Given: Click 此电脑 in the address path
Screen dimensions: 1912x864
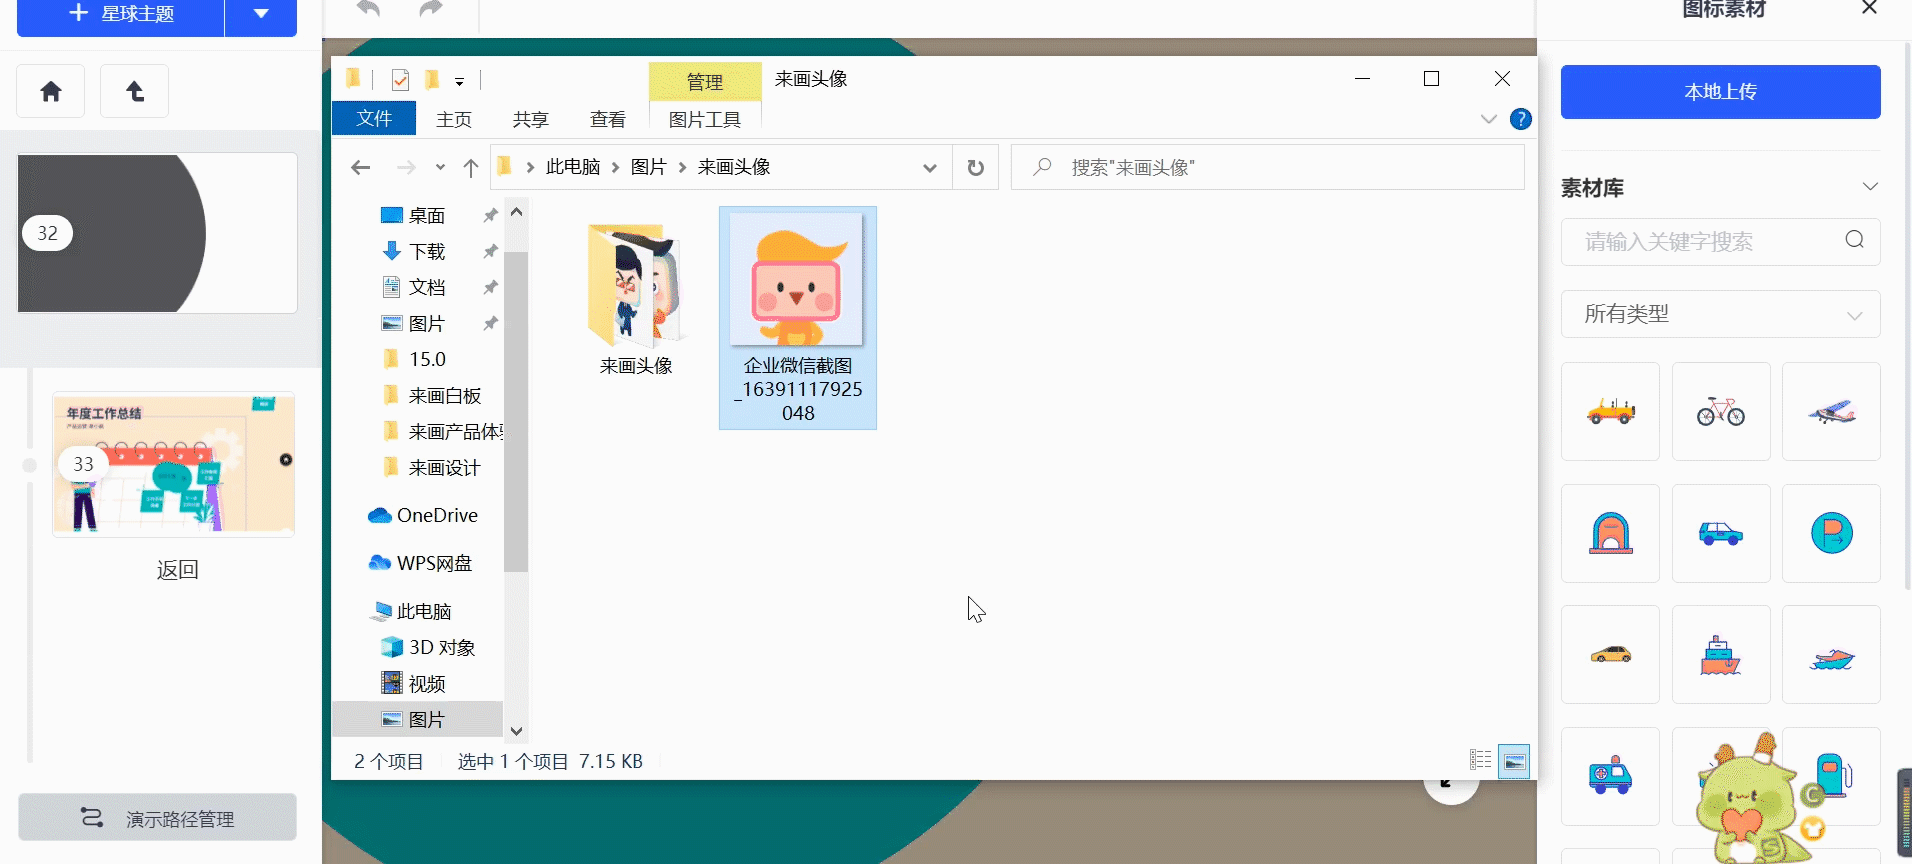Looking at the screenshot, I should click(572, 167).
